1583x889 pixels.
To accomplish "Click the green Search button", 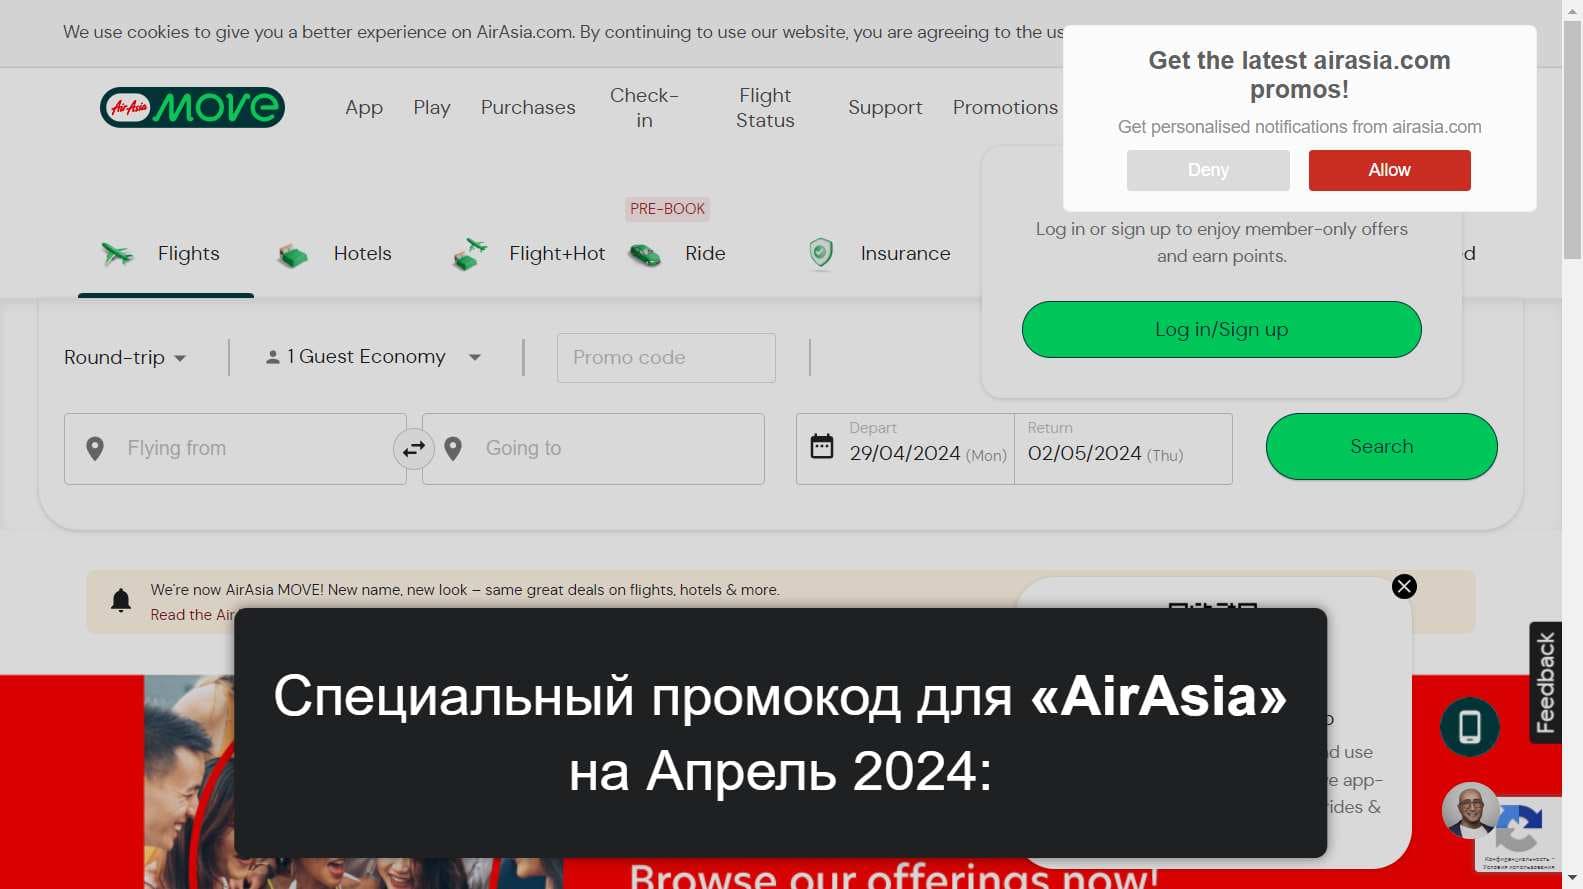I will [x=1381, y=446].
